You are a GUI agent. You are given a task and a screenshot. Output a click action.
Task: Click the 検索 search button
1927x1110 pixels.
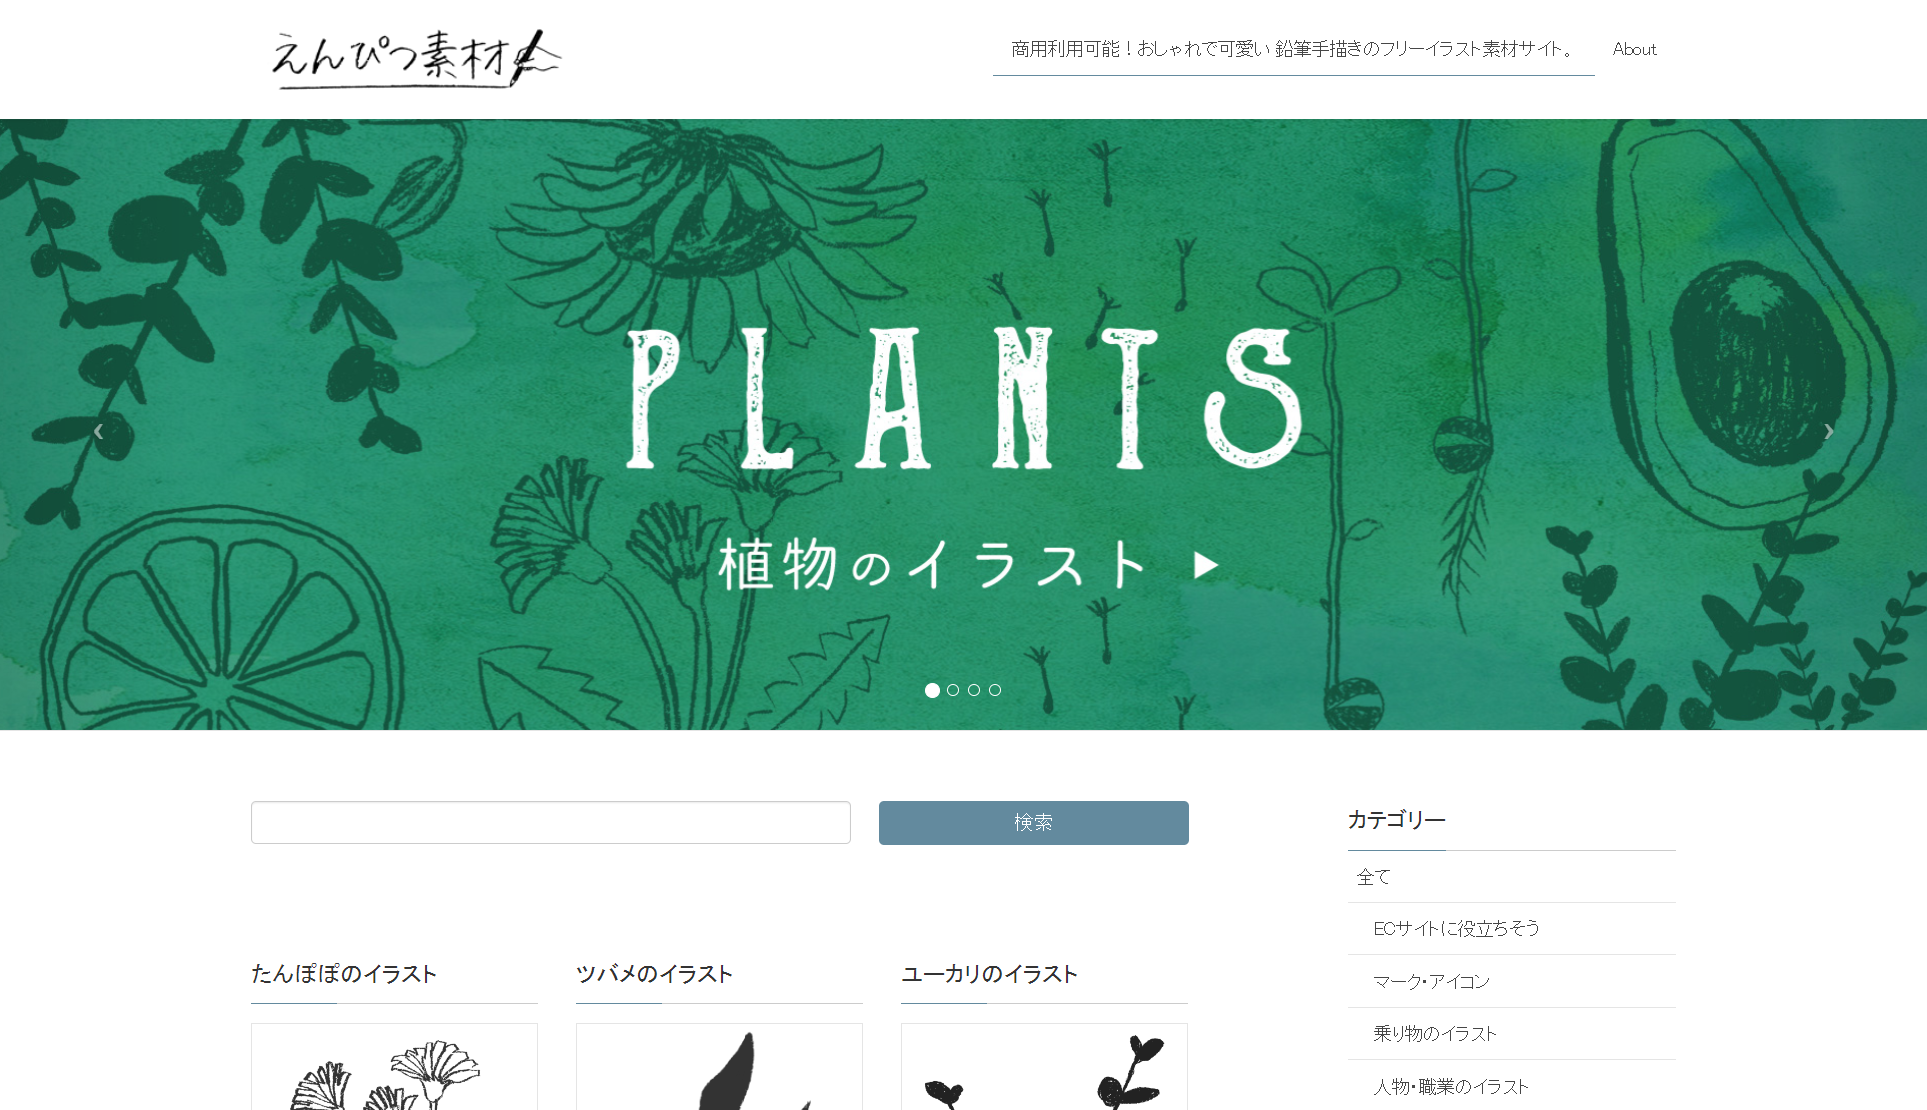(x=1033, y=822)
